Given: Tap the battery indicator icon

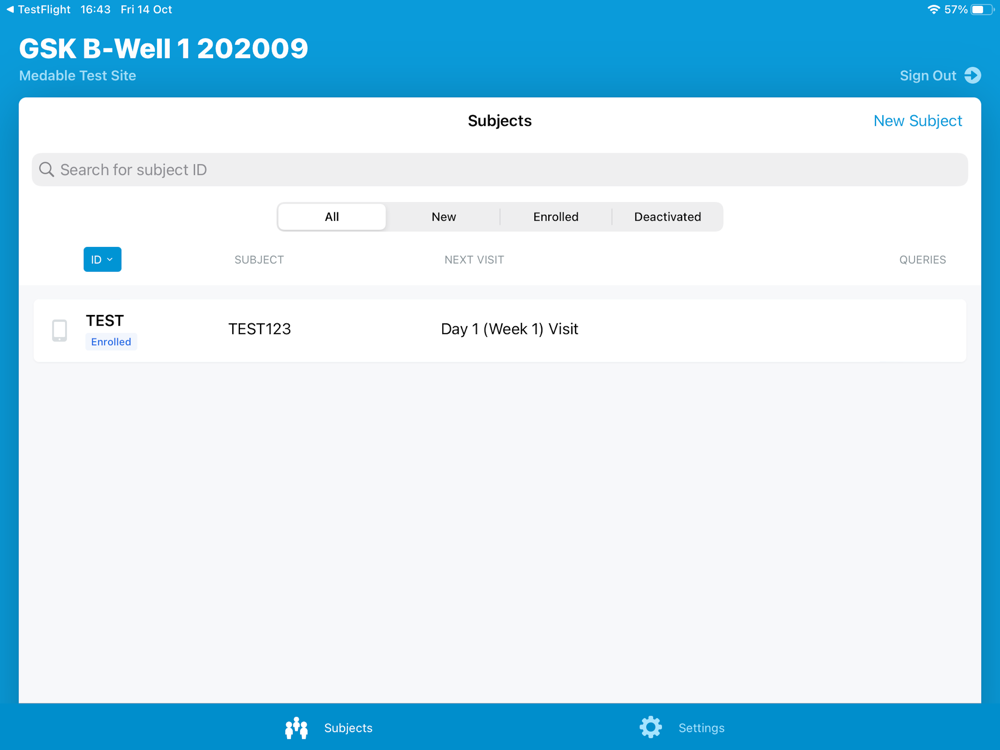Looking at the screenshot, I should click(982, 10).
